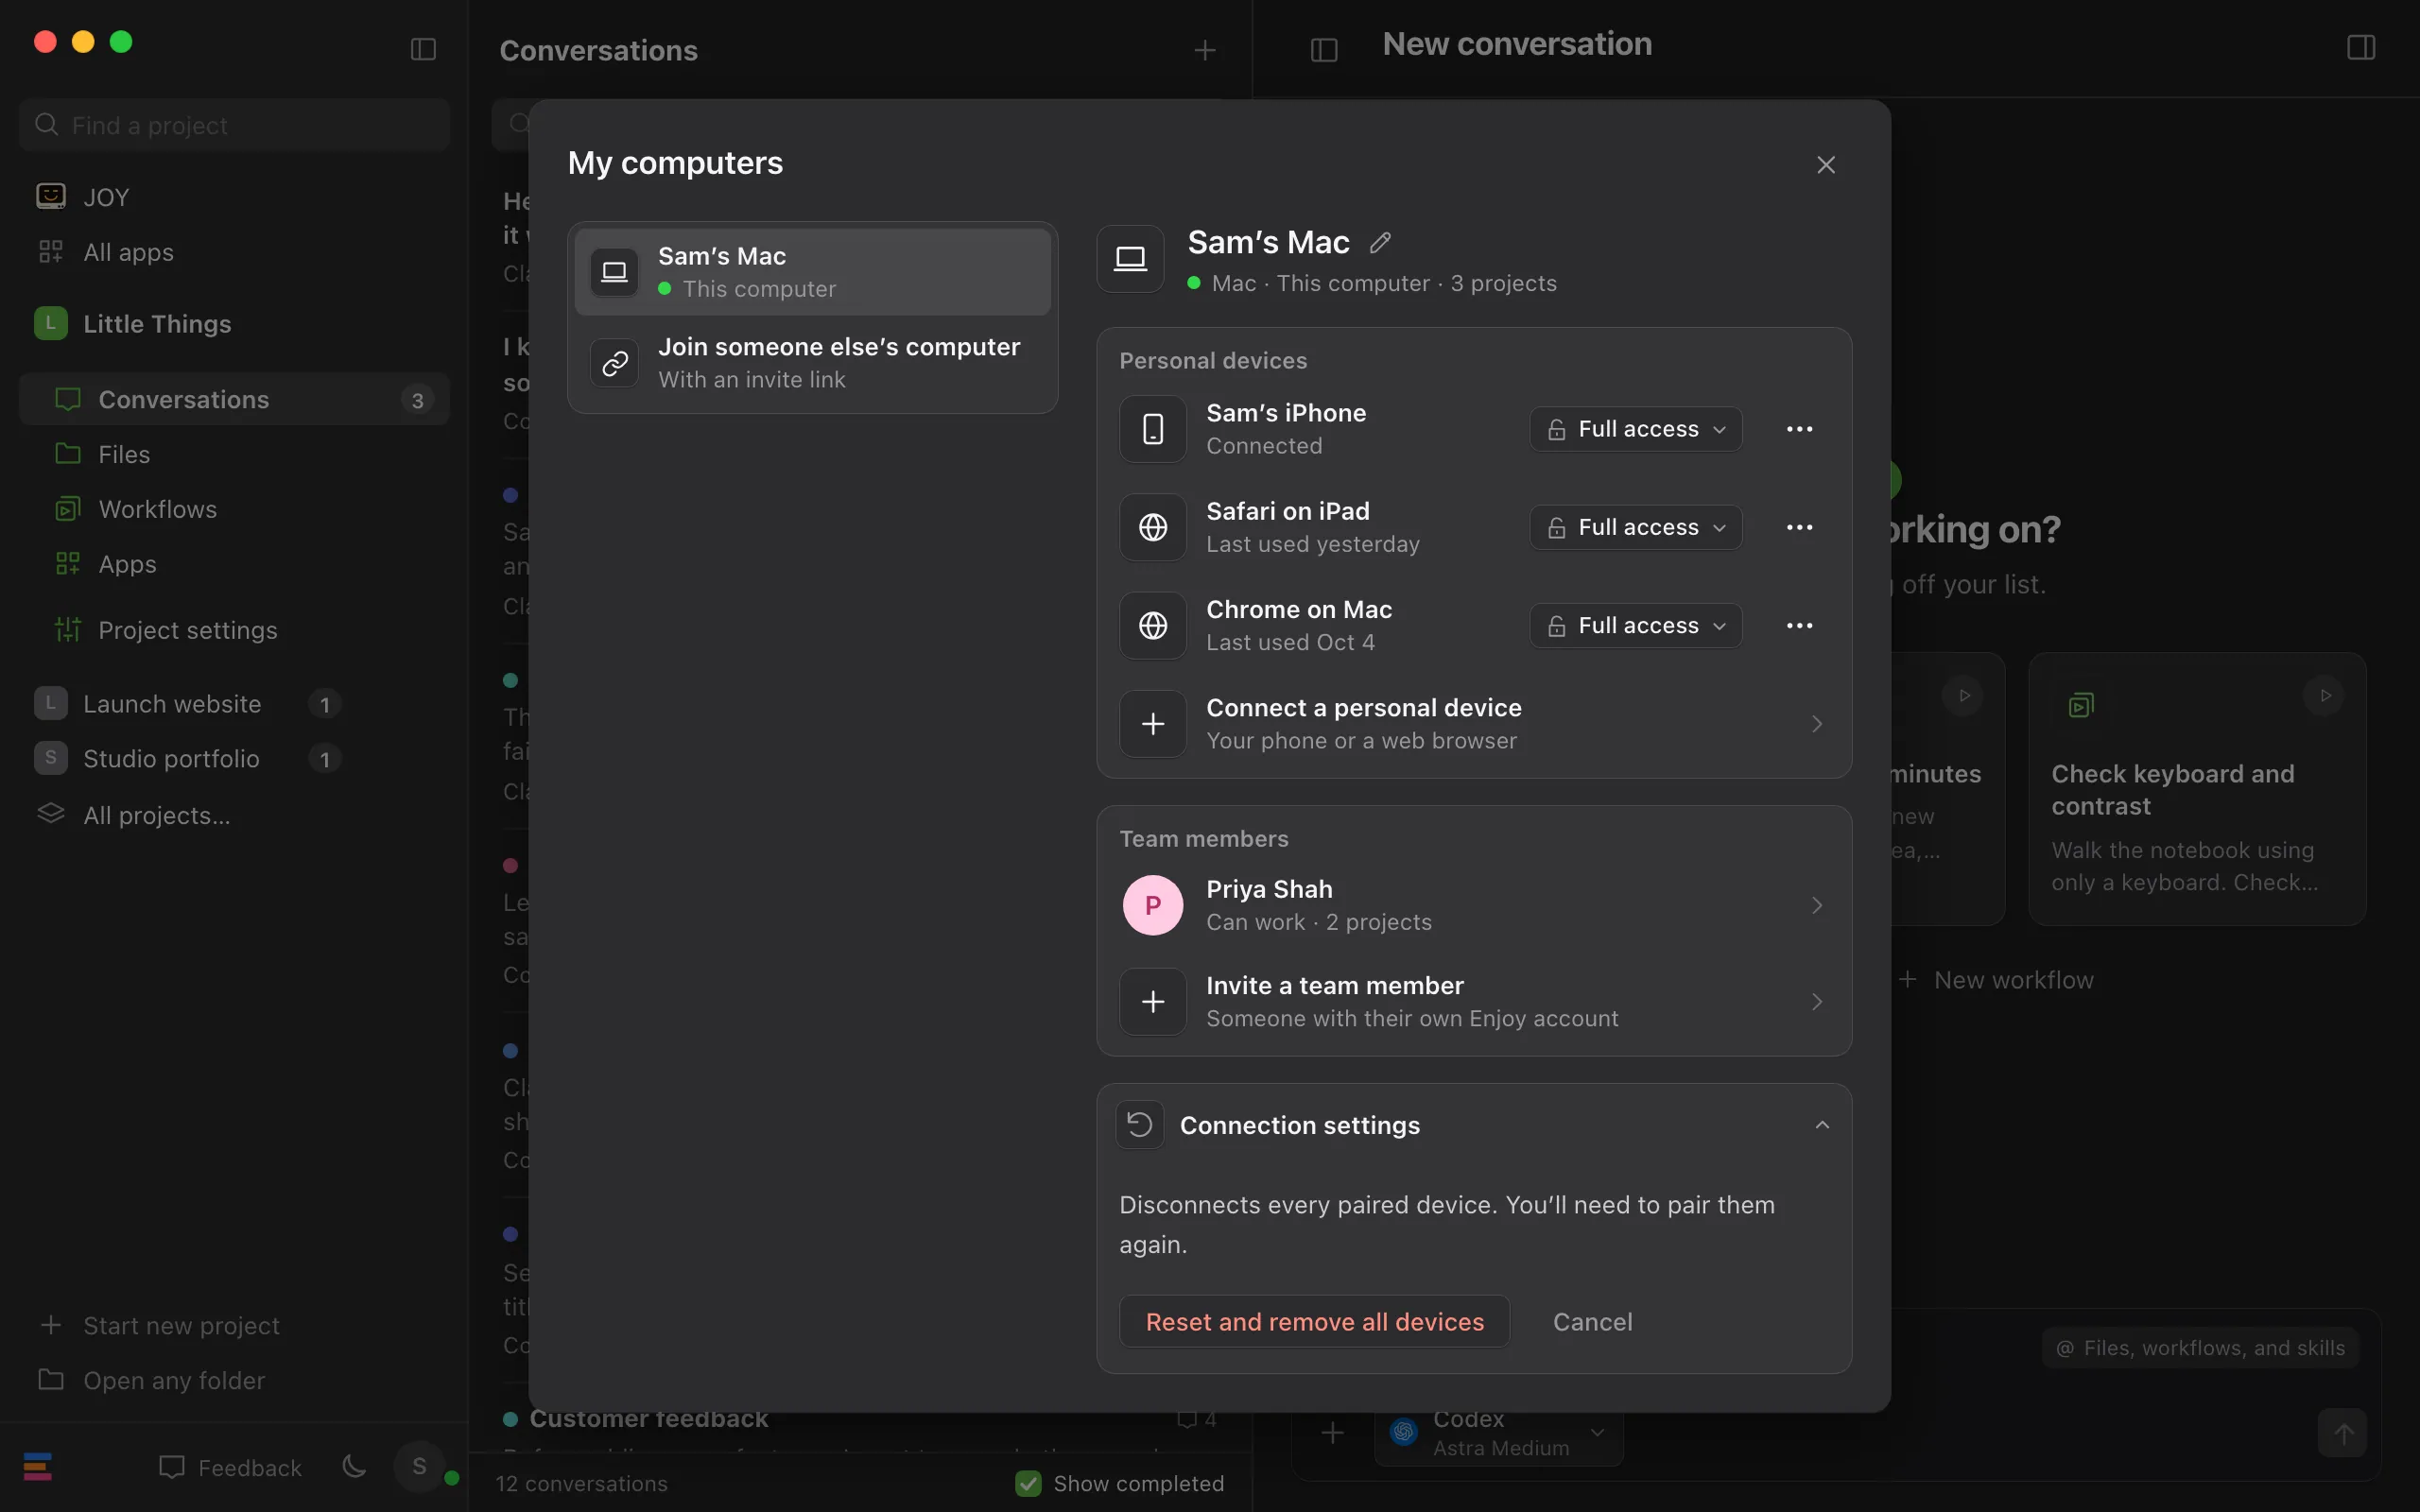Click Connect a personal device
2420x1512 pixels.
coord(1474,724)
